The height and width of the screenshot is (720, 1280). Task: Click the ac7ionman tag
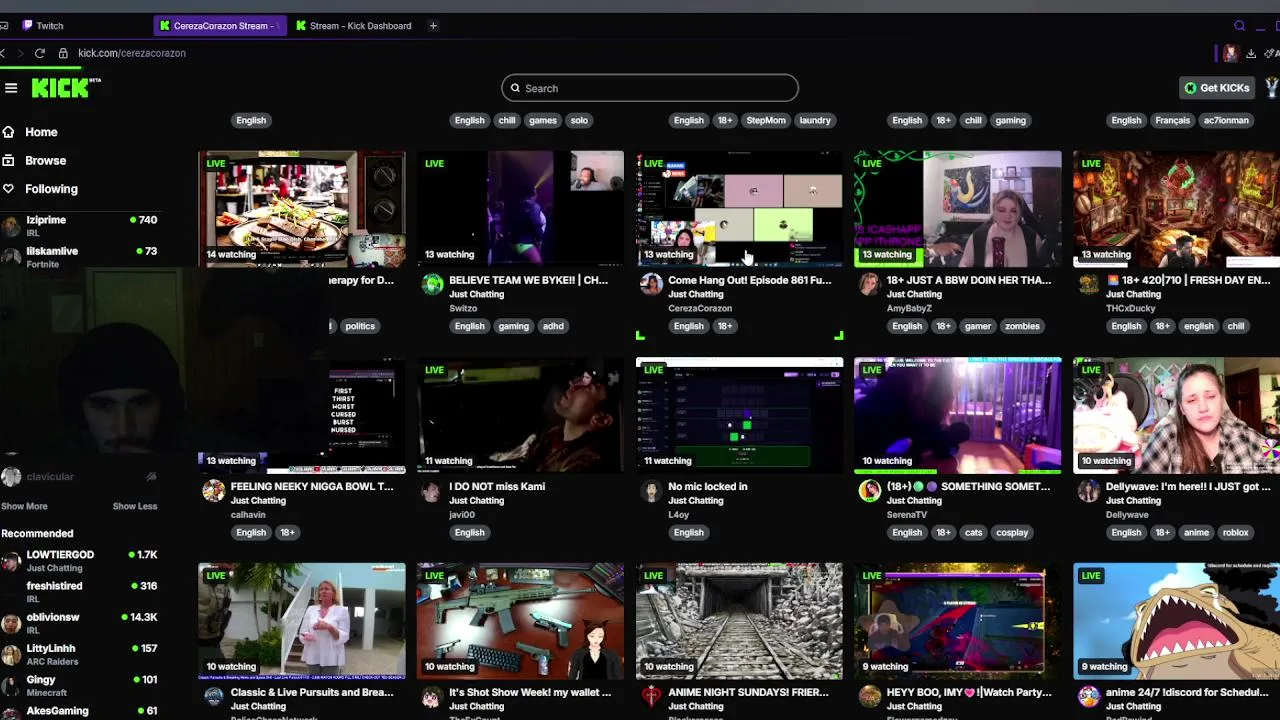pyautogui.click(x=1226, y=120)
